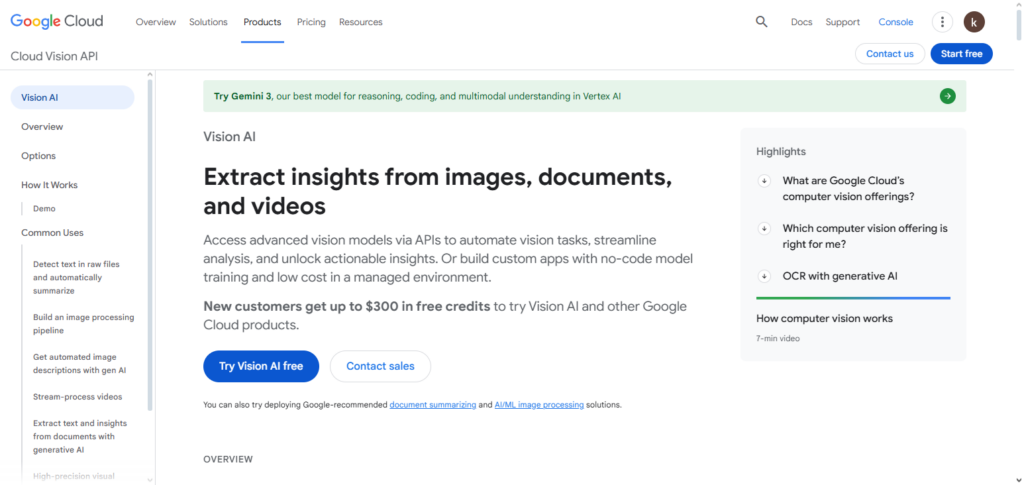
Task: Select Vision AI in the sidebar
Action: (72, 97)
